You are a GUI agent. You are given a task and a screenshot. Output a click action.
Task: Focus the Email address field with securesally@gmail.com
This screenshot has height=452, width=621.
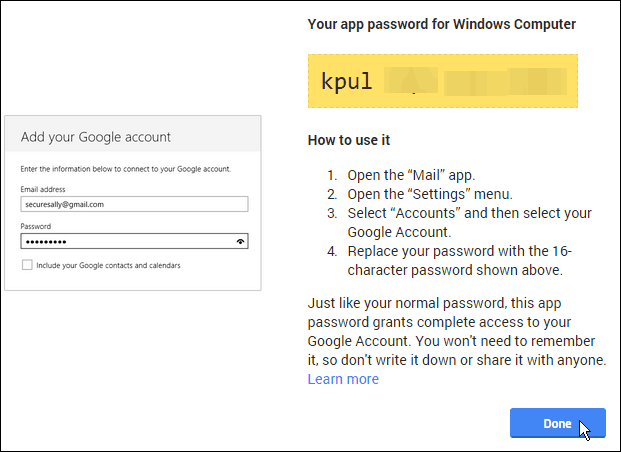click(134, 204)
